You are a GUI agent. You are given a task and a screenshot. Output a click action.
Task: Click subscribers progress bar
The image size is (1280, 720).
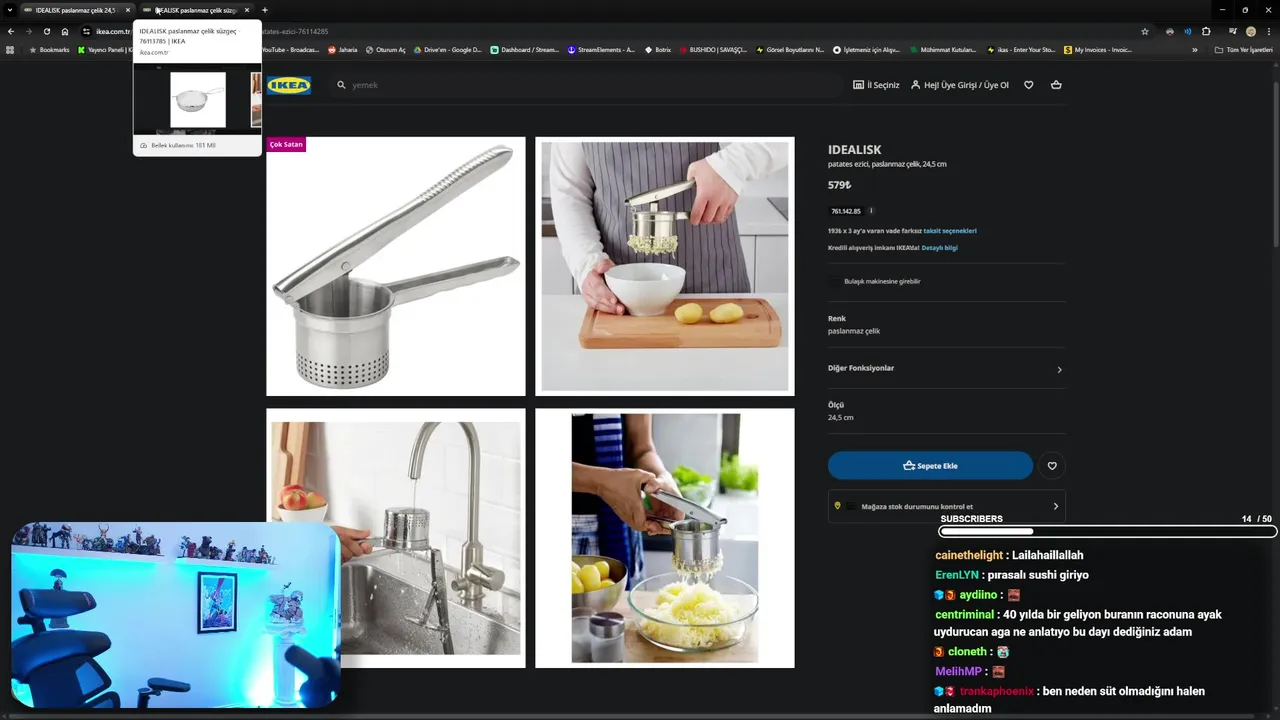[x=1108, y=532]
